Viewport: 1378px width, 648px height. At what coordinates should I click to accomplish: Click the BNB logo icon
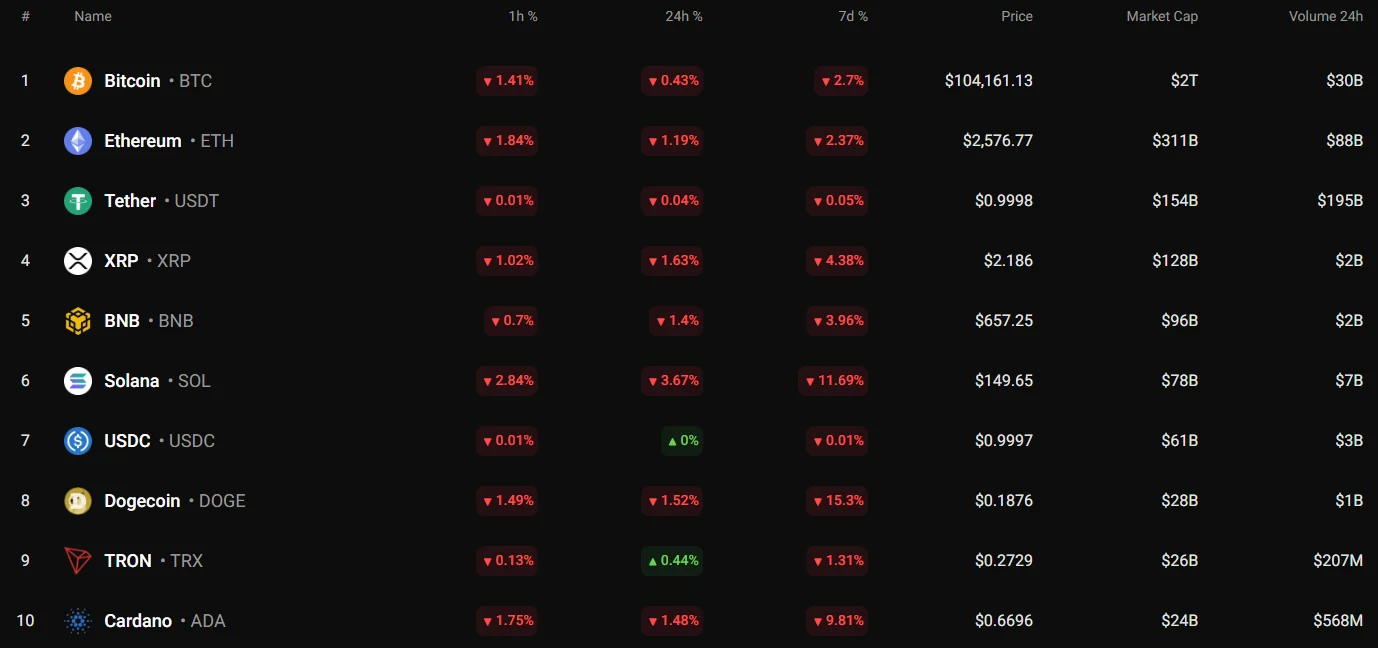[78, 321]
